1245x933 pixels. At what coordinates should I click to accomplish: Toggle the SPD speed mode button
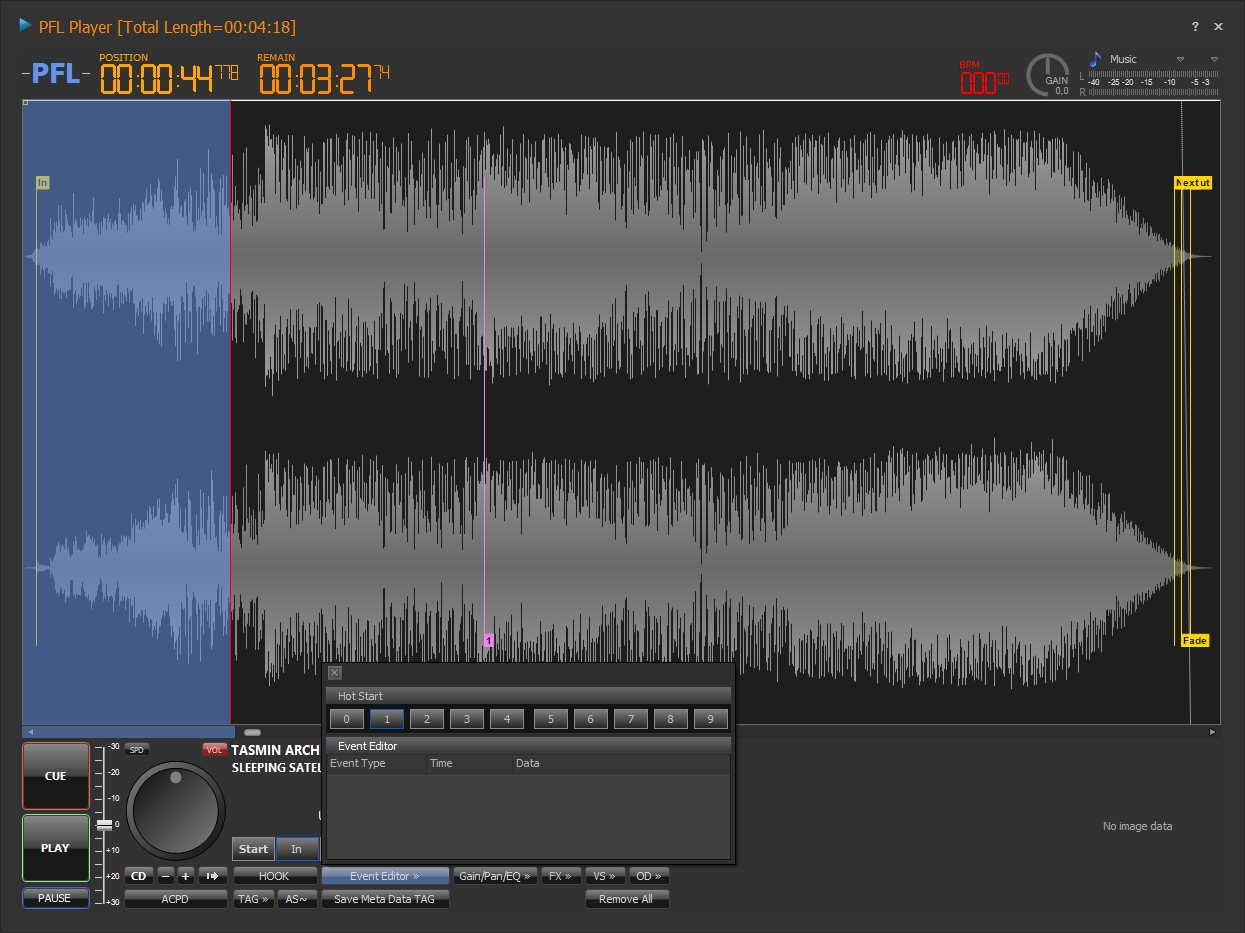pos(137,749)
